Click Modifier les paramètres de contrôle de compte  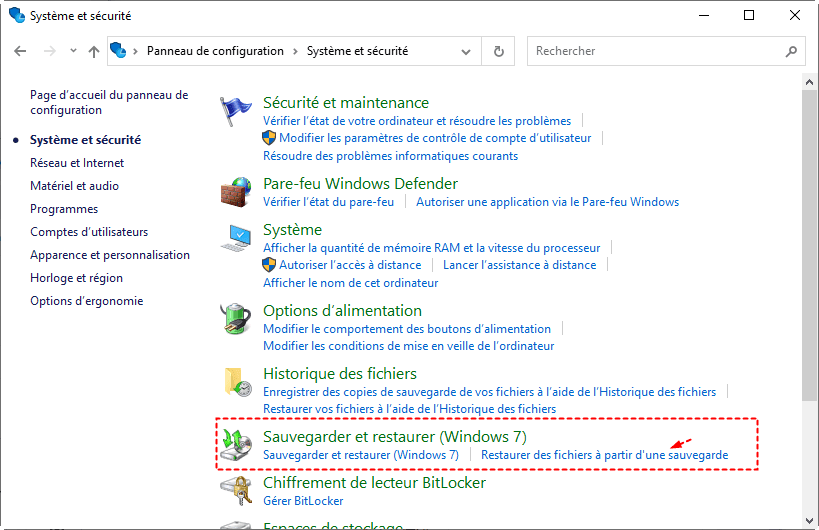pos(435,138)
